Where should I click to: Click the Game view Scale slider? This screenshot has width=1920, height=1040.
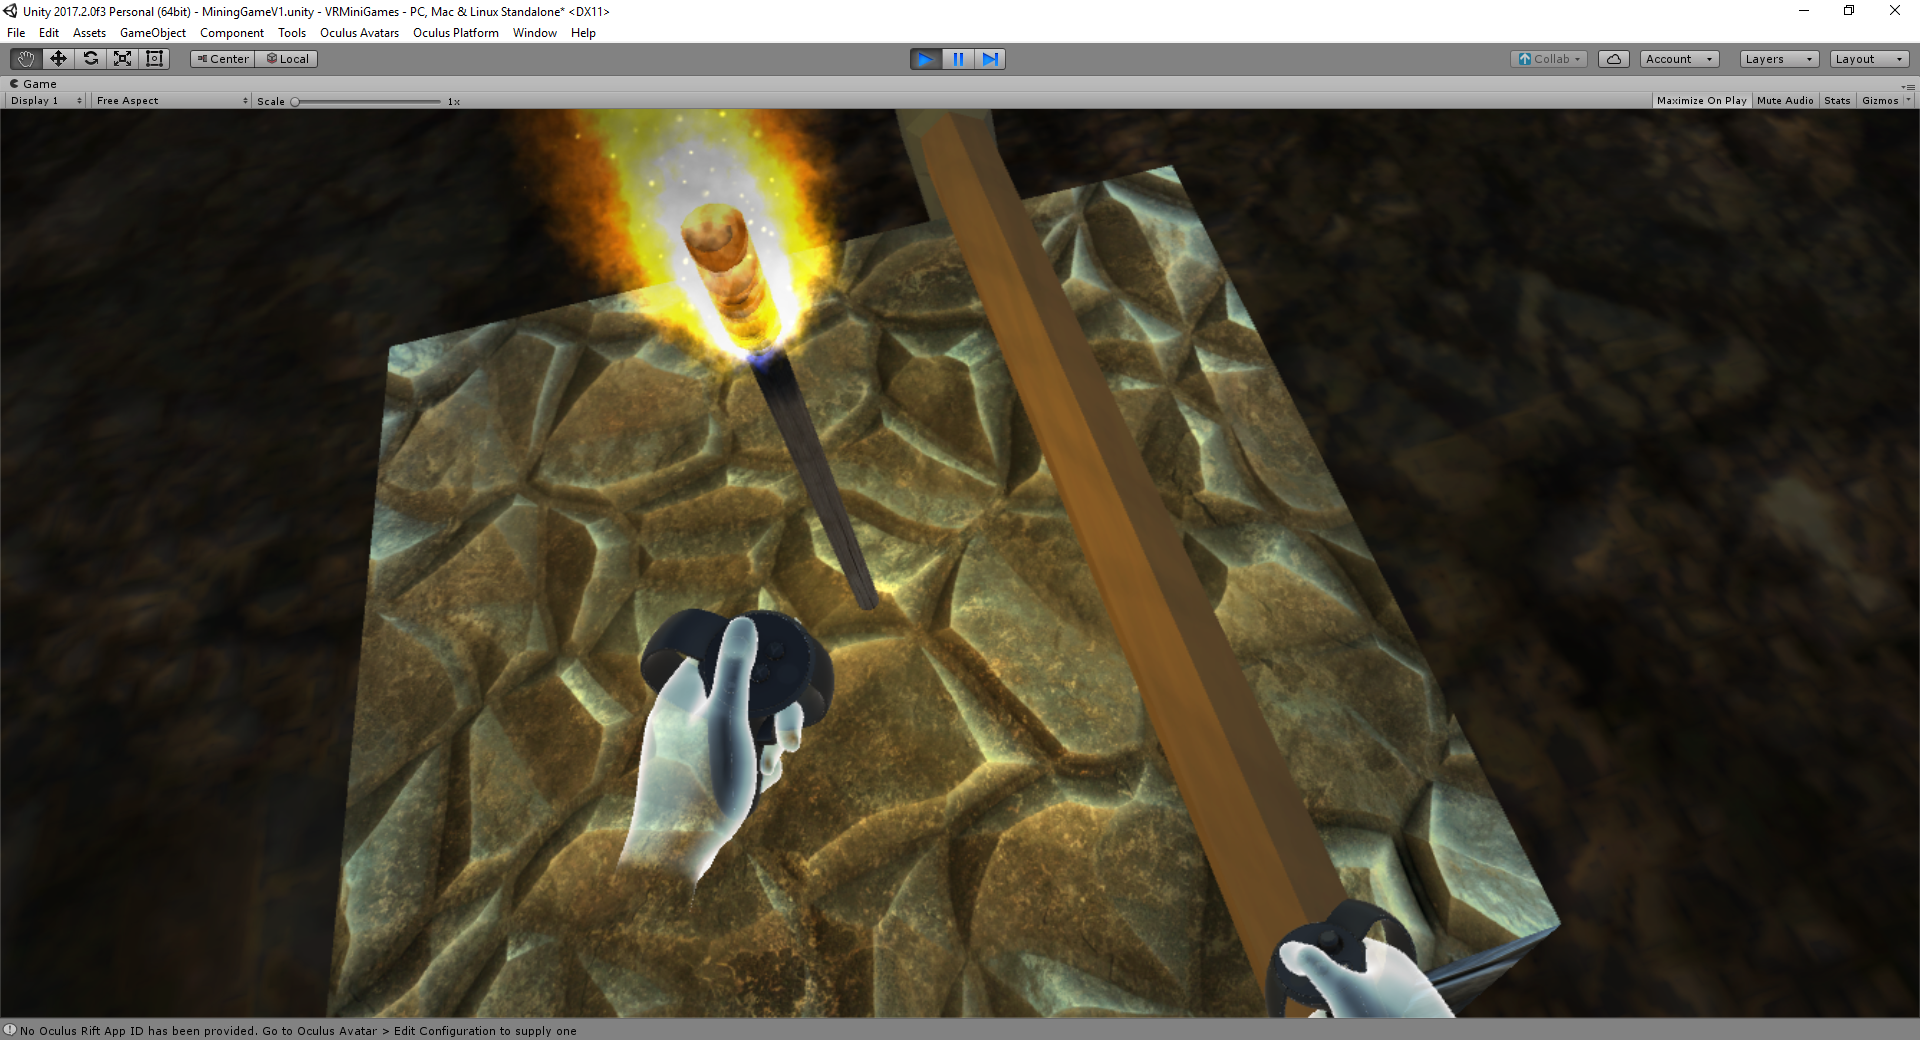pos(366,102)
